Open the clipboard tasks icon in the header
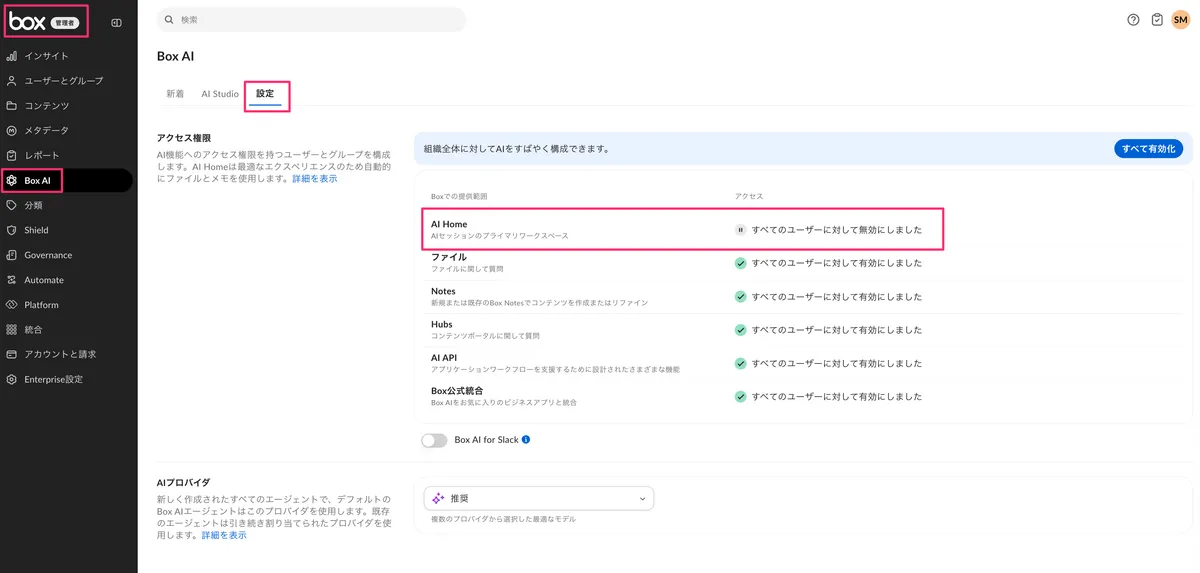The height and width of the screenshot is (573, 1200). tap(1157, 19)
